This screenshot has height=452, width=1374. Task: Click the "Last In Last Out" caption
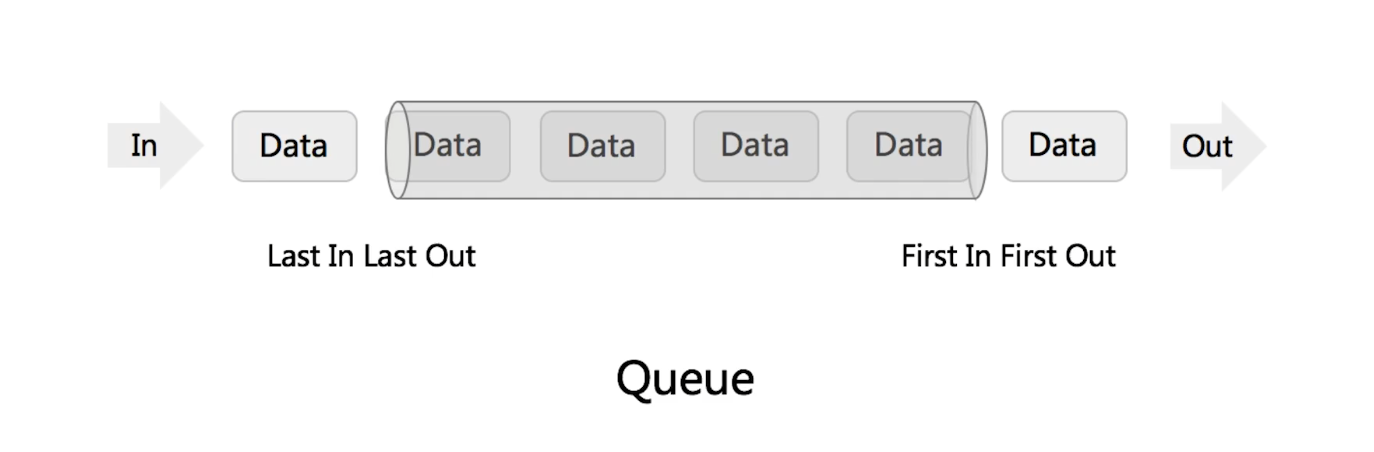pos(371,256)
